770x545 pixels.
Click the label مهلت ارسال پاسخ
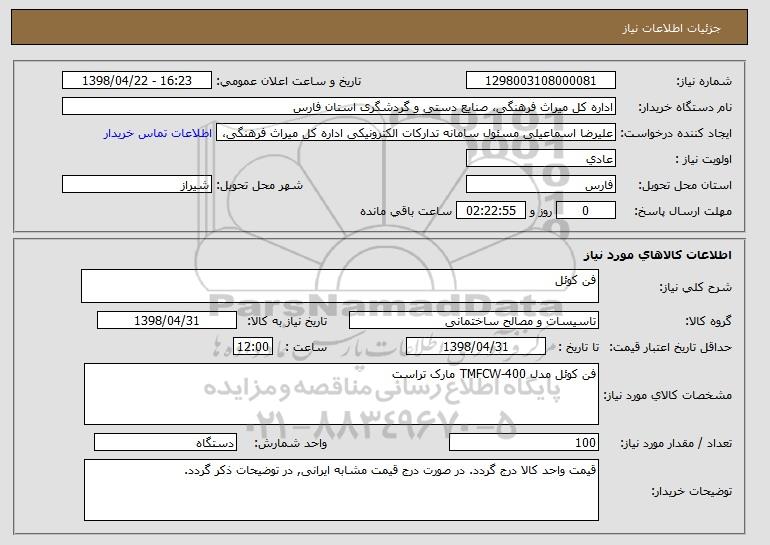click(683, 211)
